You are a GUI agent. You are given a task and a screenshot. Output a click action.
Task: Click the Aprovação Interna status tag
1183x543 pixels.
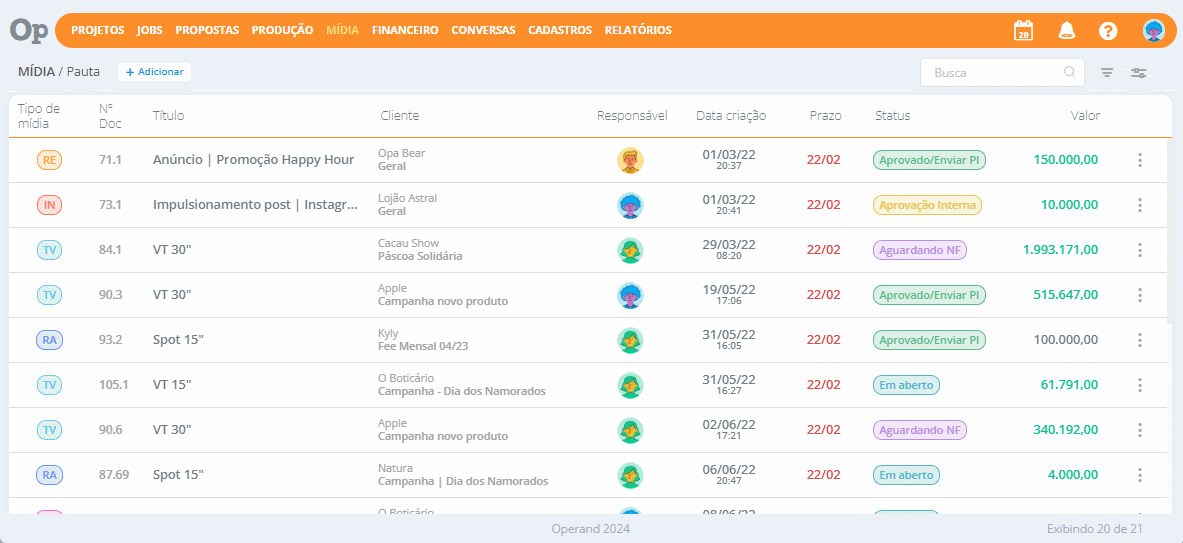[927, 205]
